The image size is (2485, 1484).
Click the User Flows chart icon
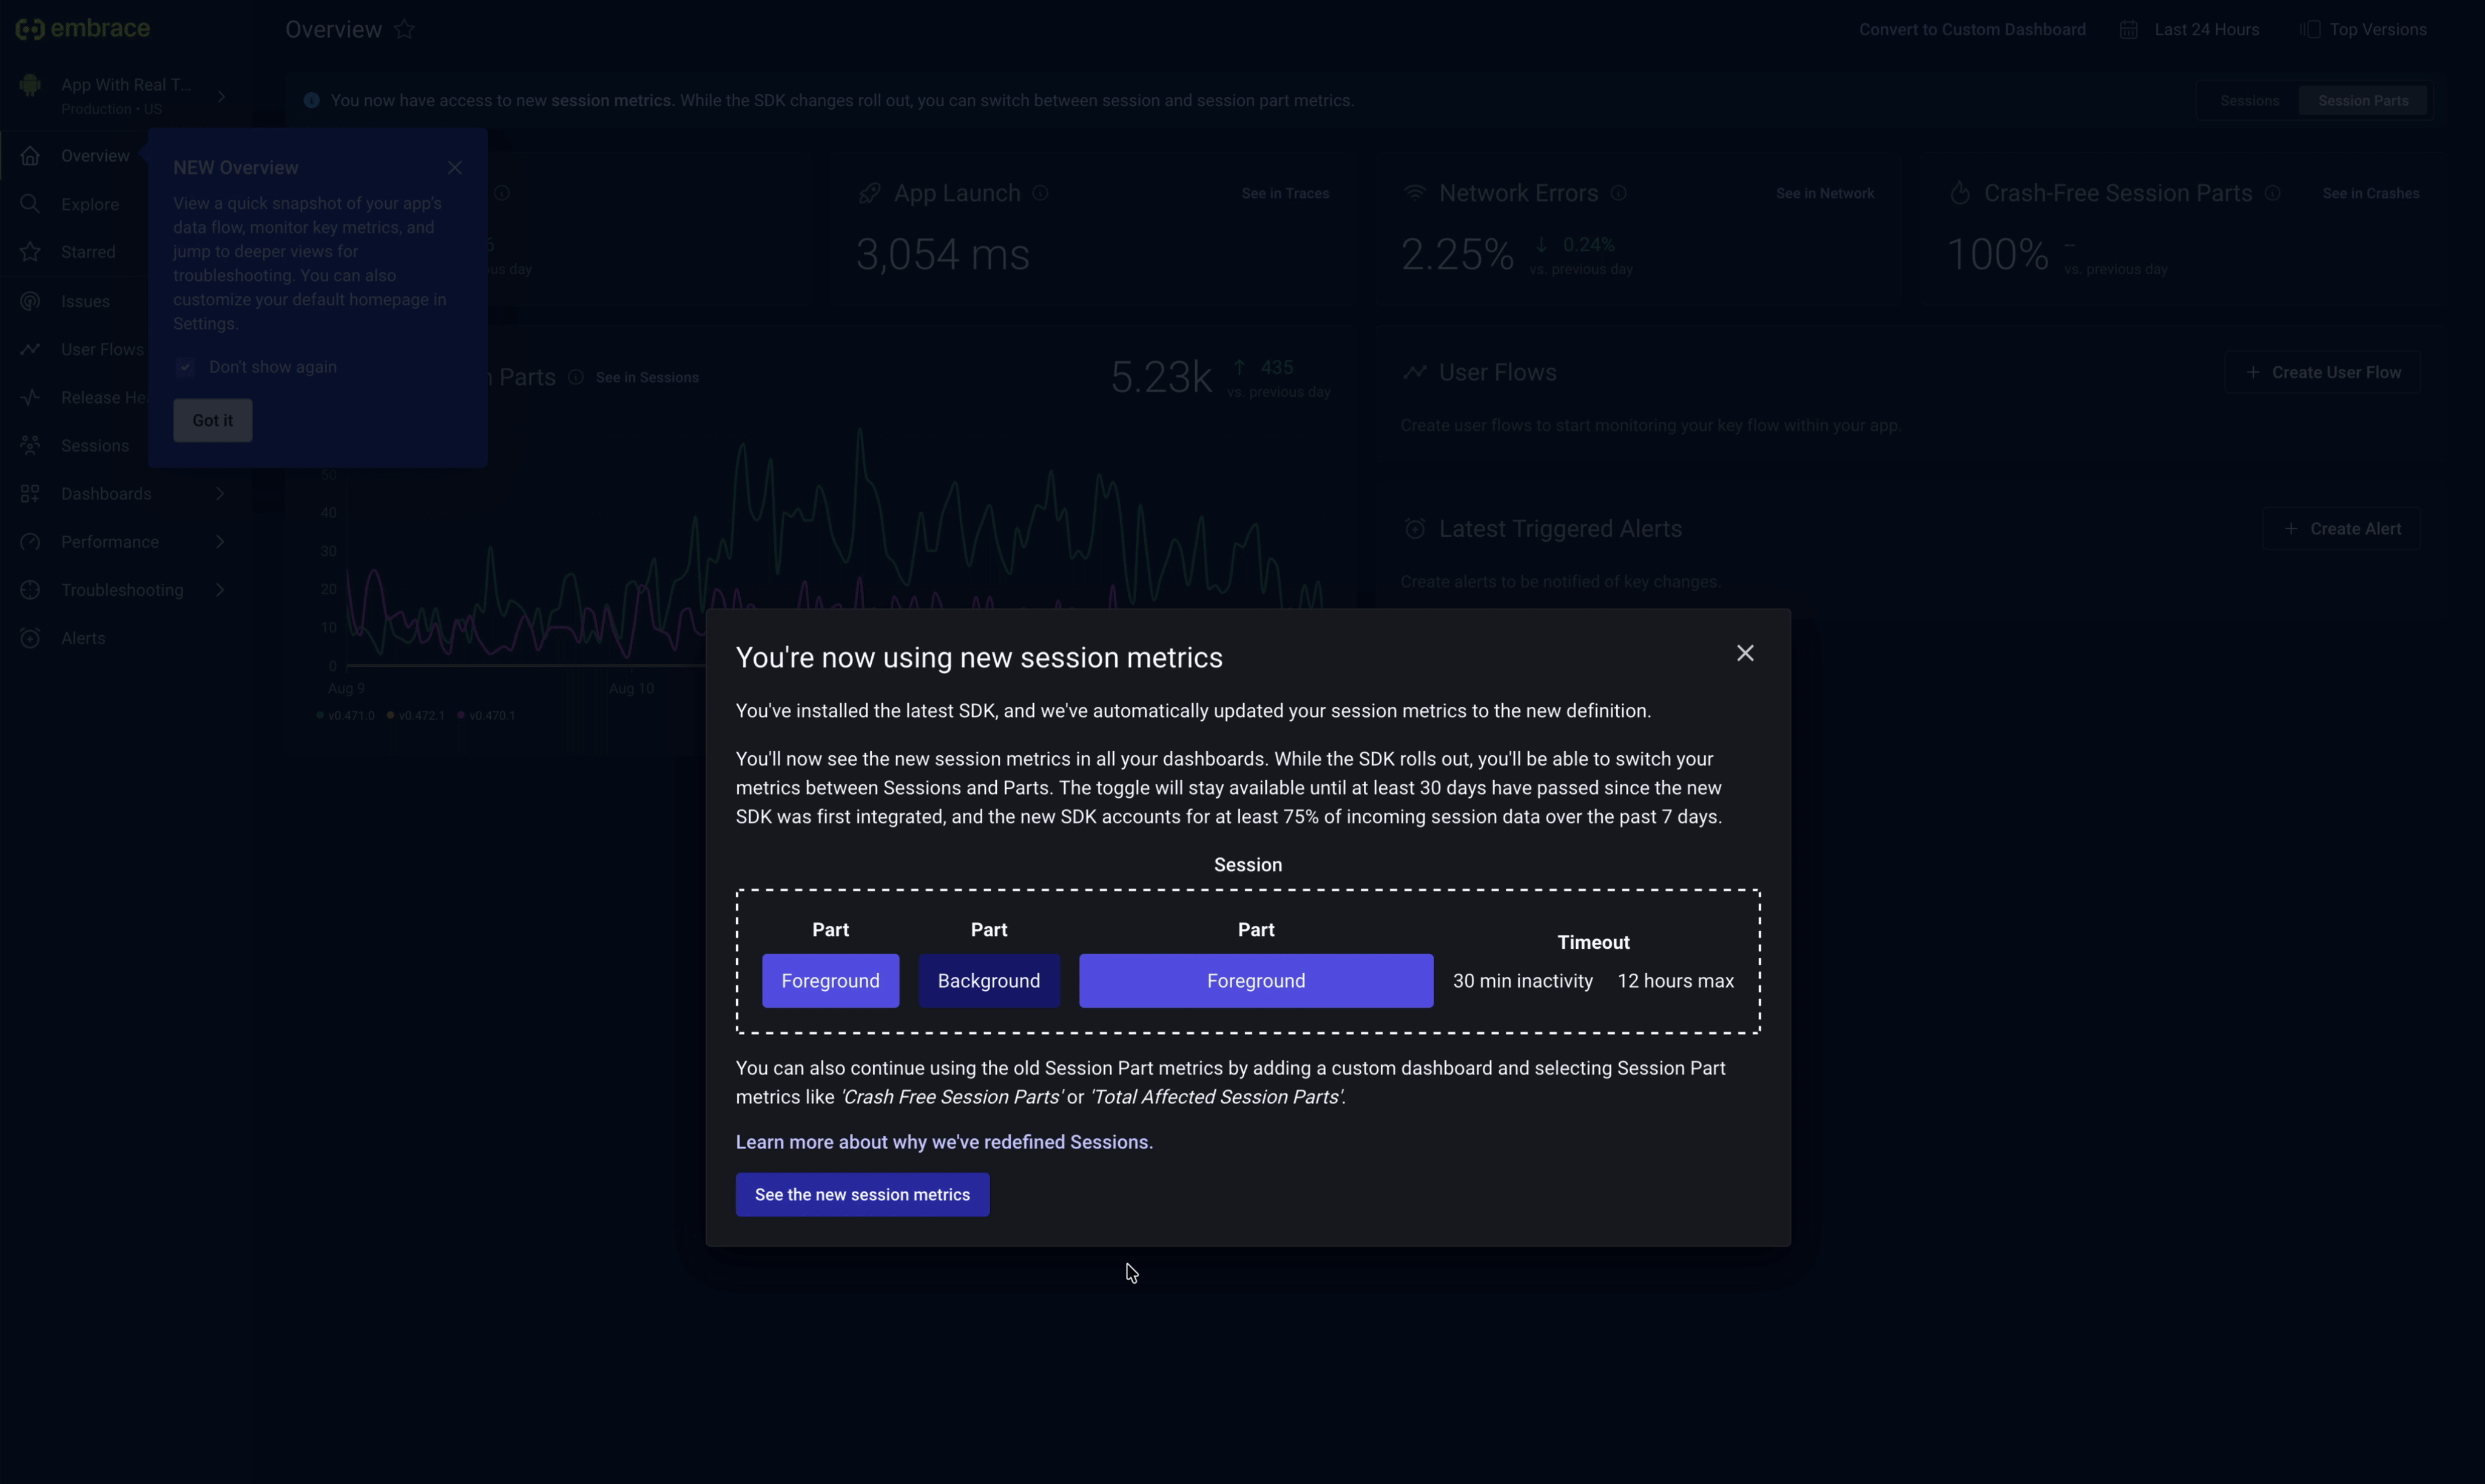[x=1414, y=372]
